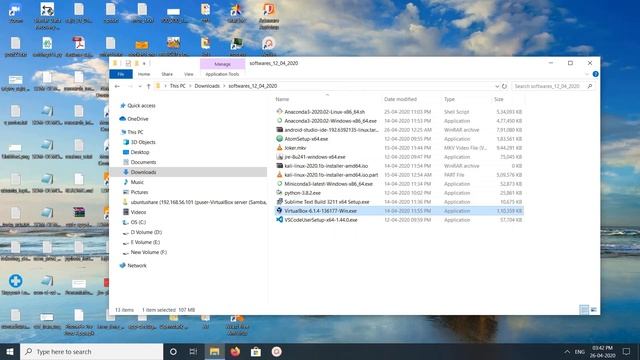Select Network in navigation pane

137,266
